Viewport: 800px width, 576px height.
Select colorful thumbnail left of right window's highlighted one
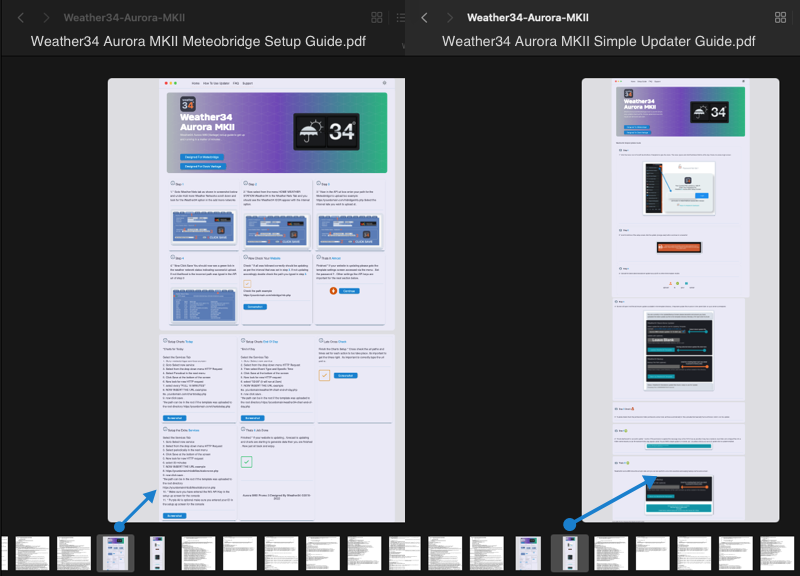(x=528, y=553)
